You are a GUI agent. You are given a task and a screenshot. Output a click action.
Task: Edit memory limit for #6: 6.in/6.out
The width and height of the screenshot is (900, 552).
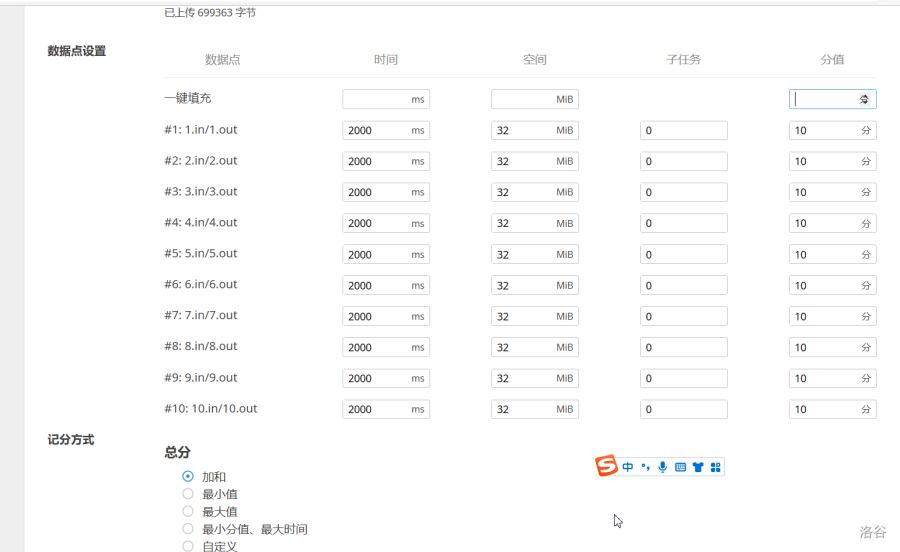534,285
